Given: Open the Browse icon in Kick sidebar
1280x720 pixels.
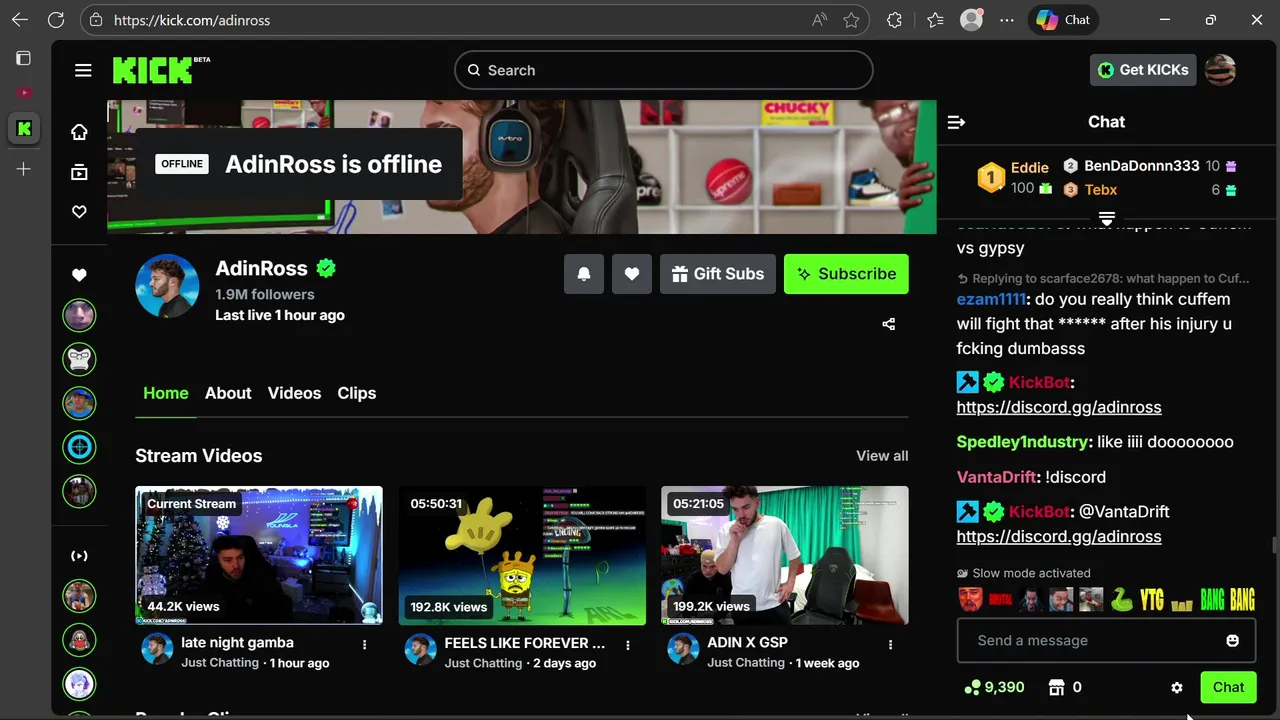Looking at the screenshot, I should (79, 172).
